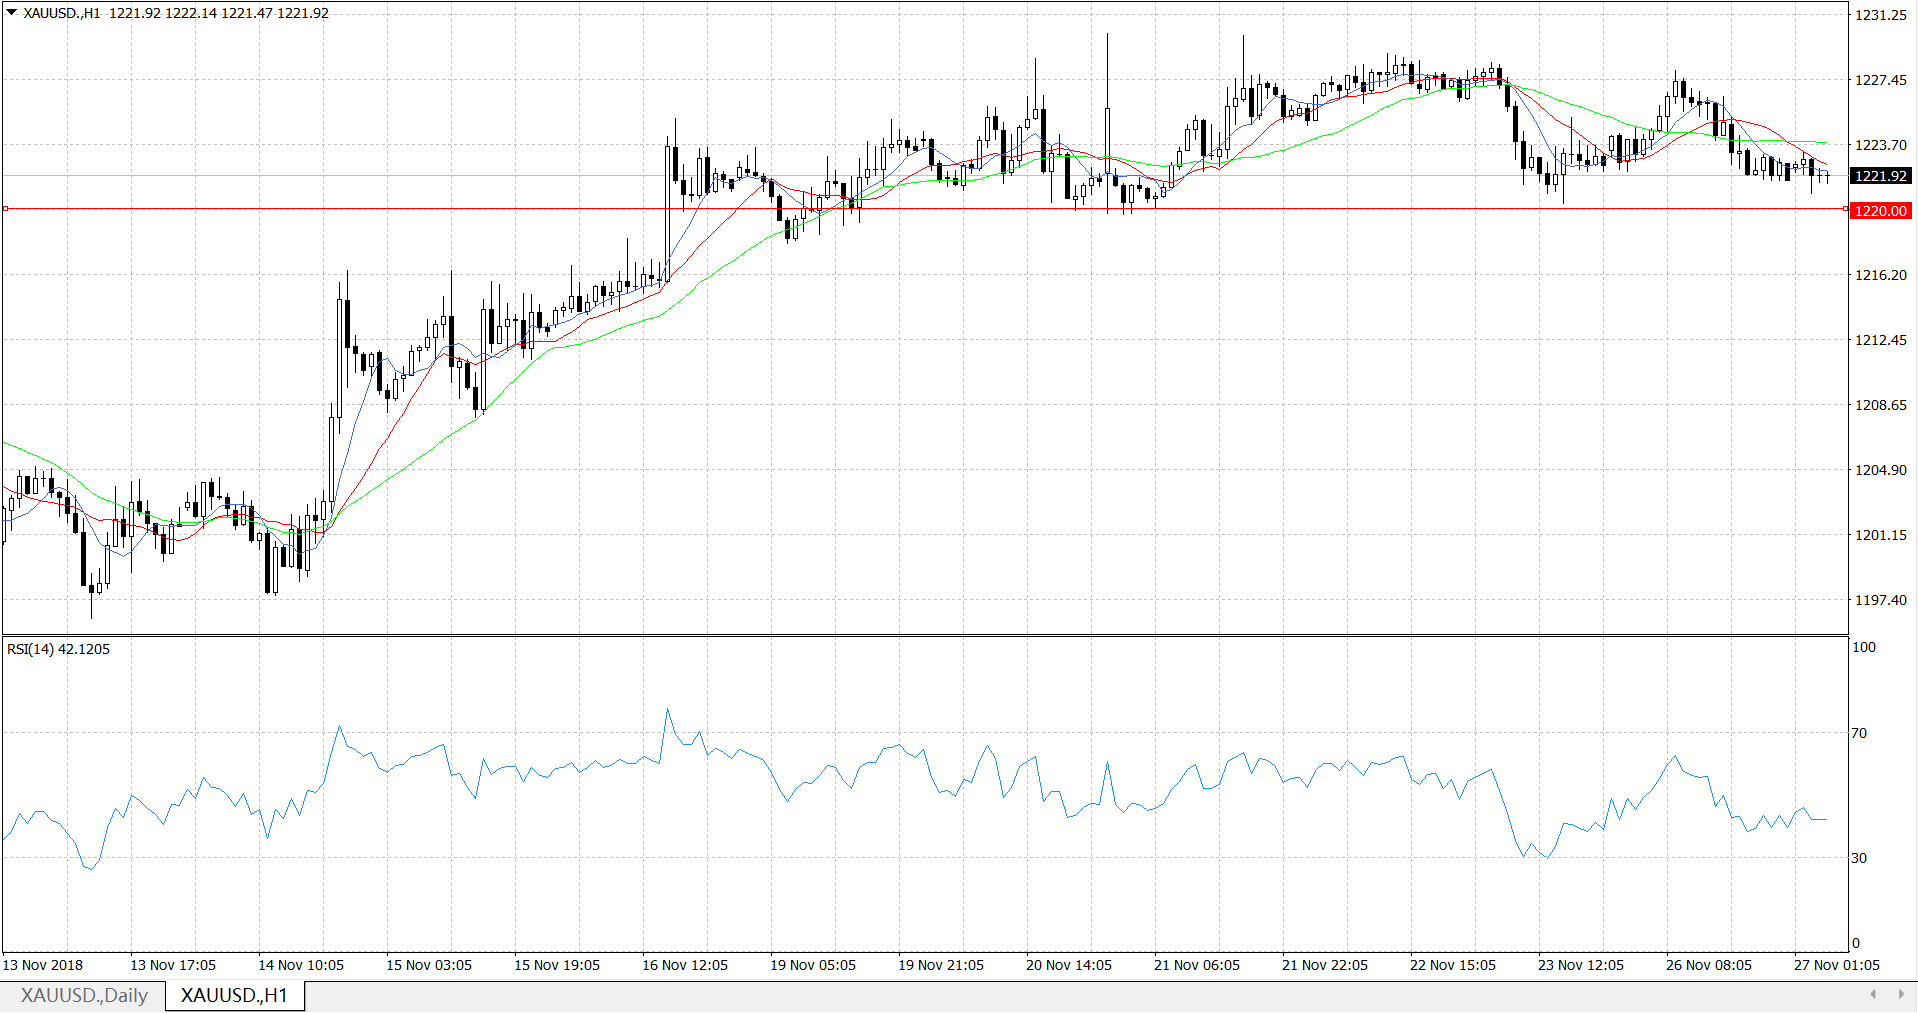This screenshot has width=1918, height=1013.
Task: Click the 16 Nov 12:05 time axis label
Action: pyautogui.click(x=685, y=965)
